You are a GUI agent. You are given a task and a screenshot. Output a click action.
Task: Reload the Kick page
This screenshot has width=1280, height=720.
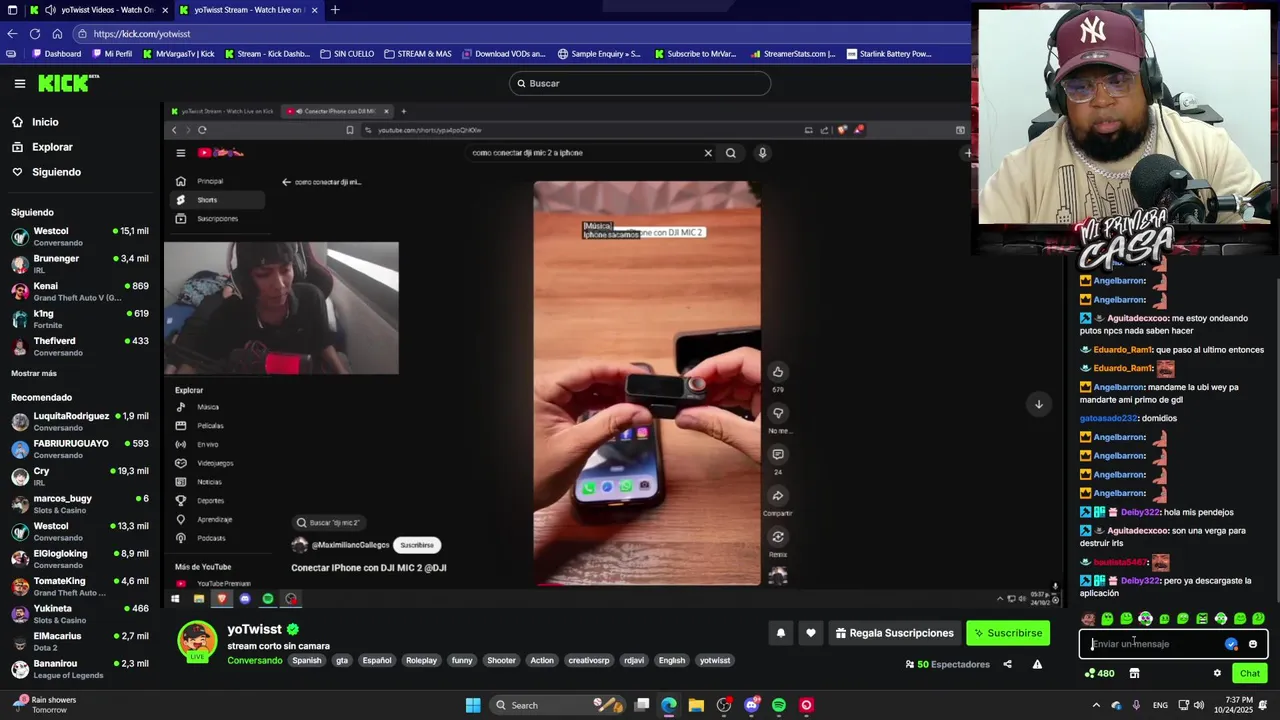point(35,34)
